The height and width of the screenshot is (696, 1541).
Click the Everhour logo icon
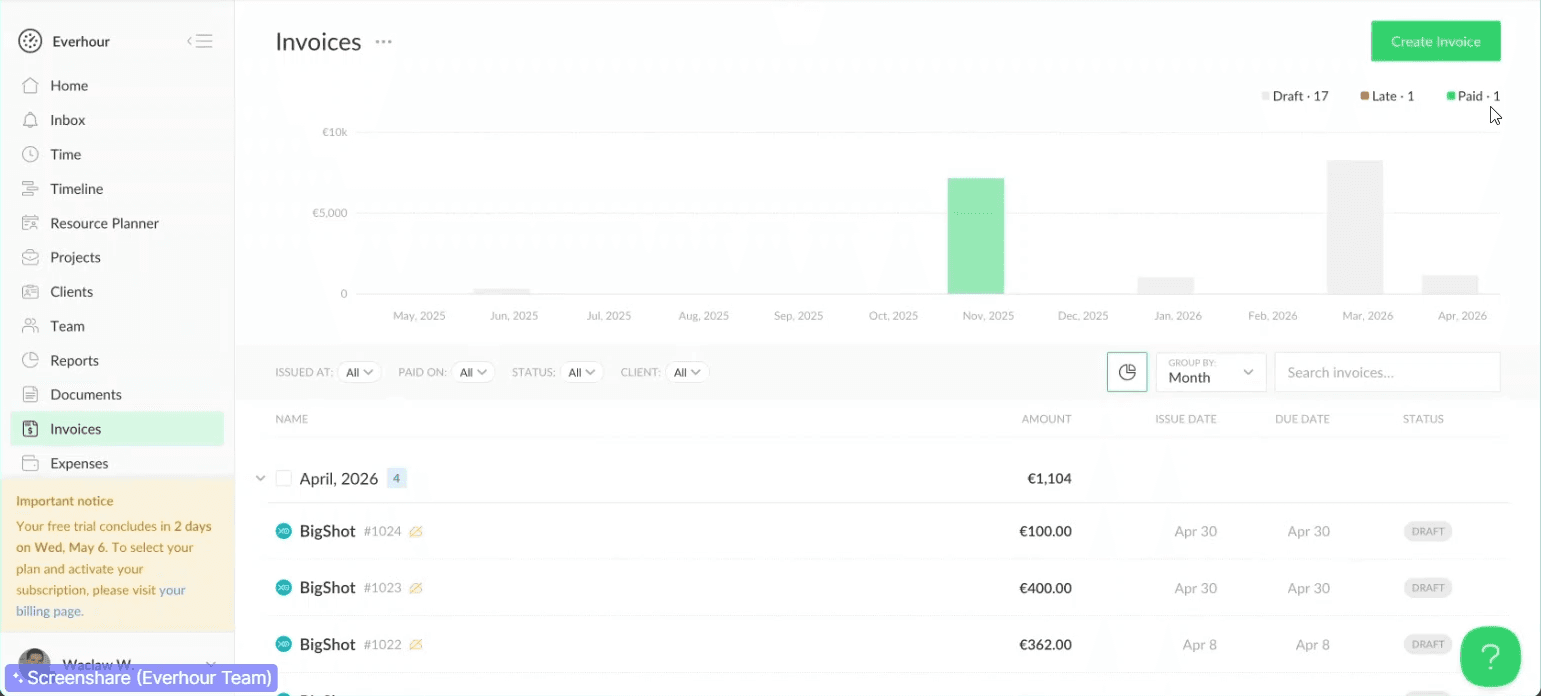click(30, 41)
